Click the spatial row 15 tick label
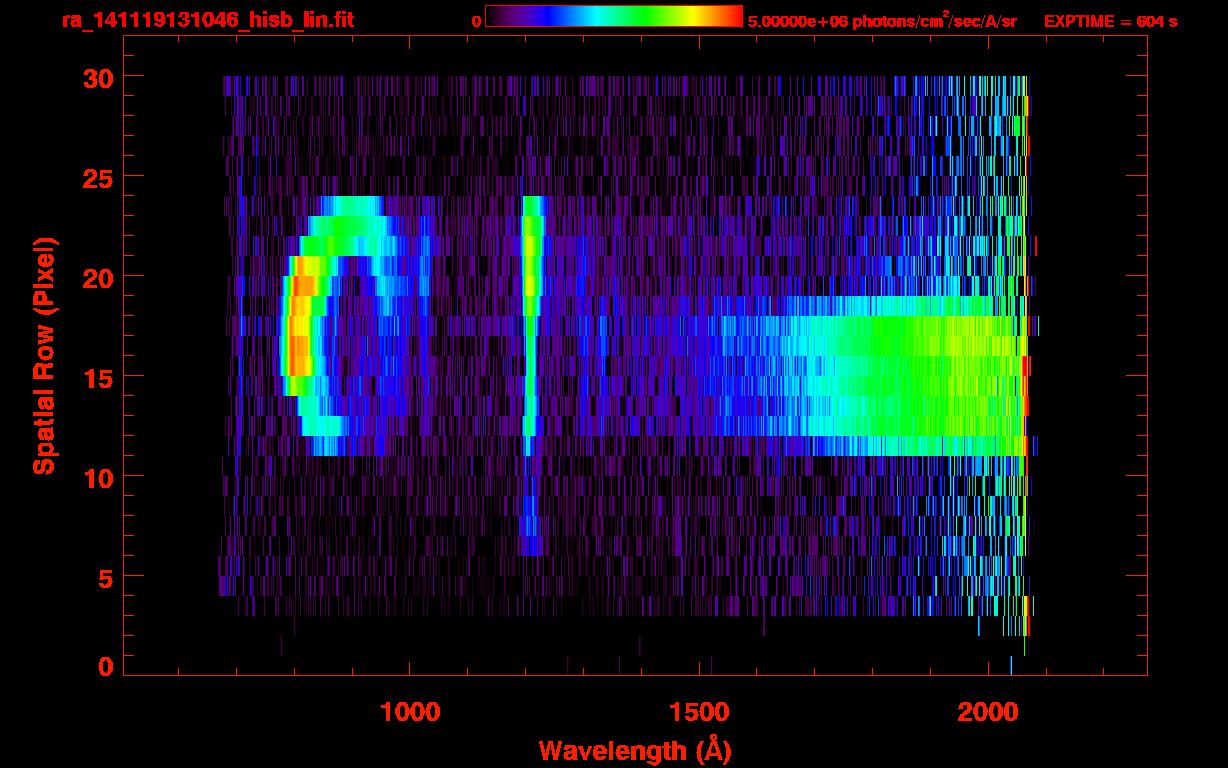This screenshot has width=1228, height=768. coord(97,377)
